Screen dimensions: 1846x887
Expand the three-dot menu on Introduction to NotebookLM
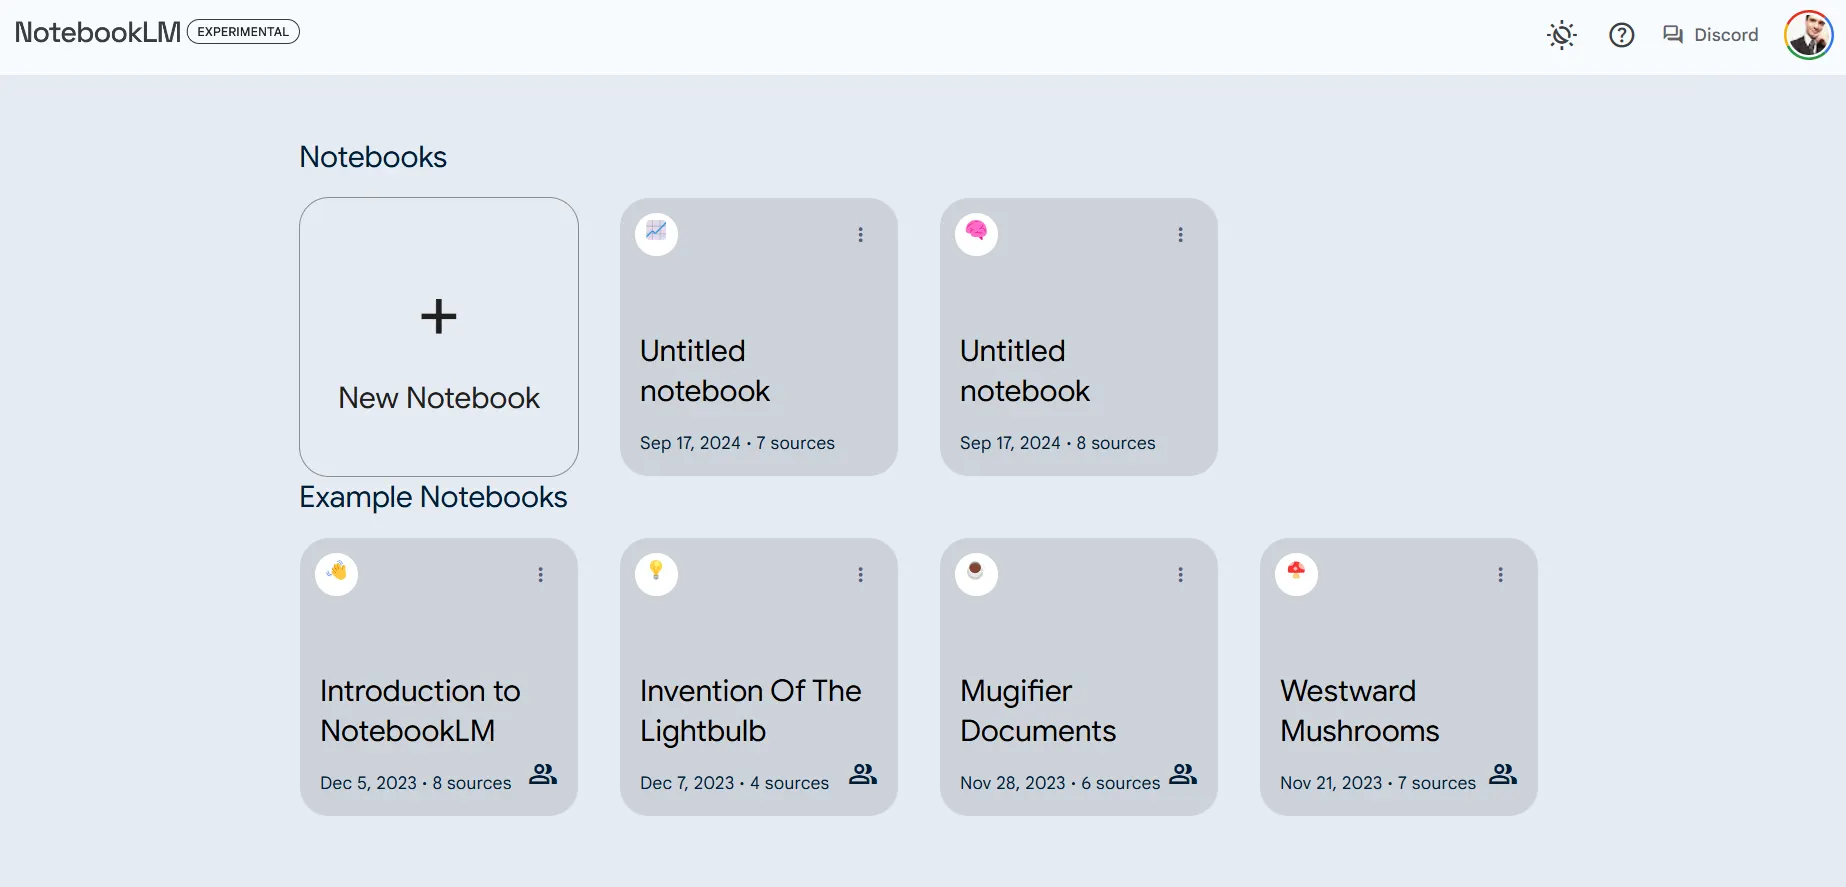(540, 575)
